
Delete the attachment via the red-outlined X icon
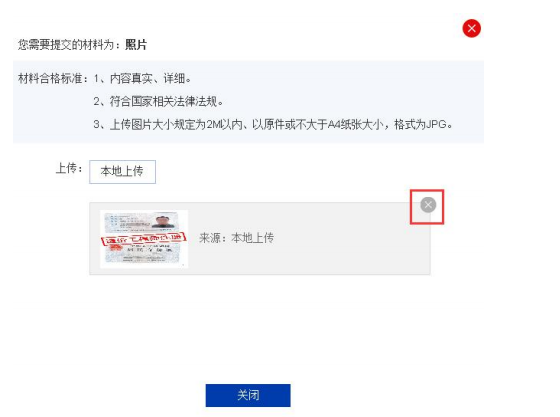[428, 205]
